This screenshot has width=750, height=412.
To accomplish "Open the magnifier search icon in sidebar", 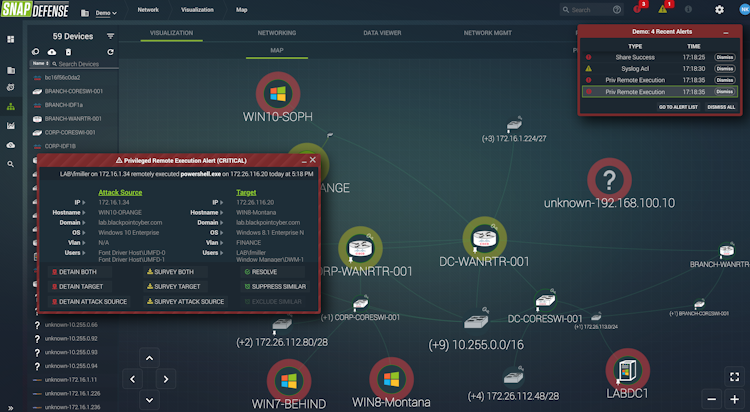I will pos(11,164).
